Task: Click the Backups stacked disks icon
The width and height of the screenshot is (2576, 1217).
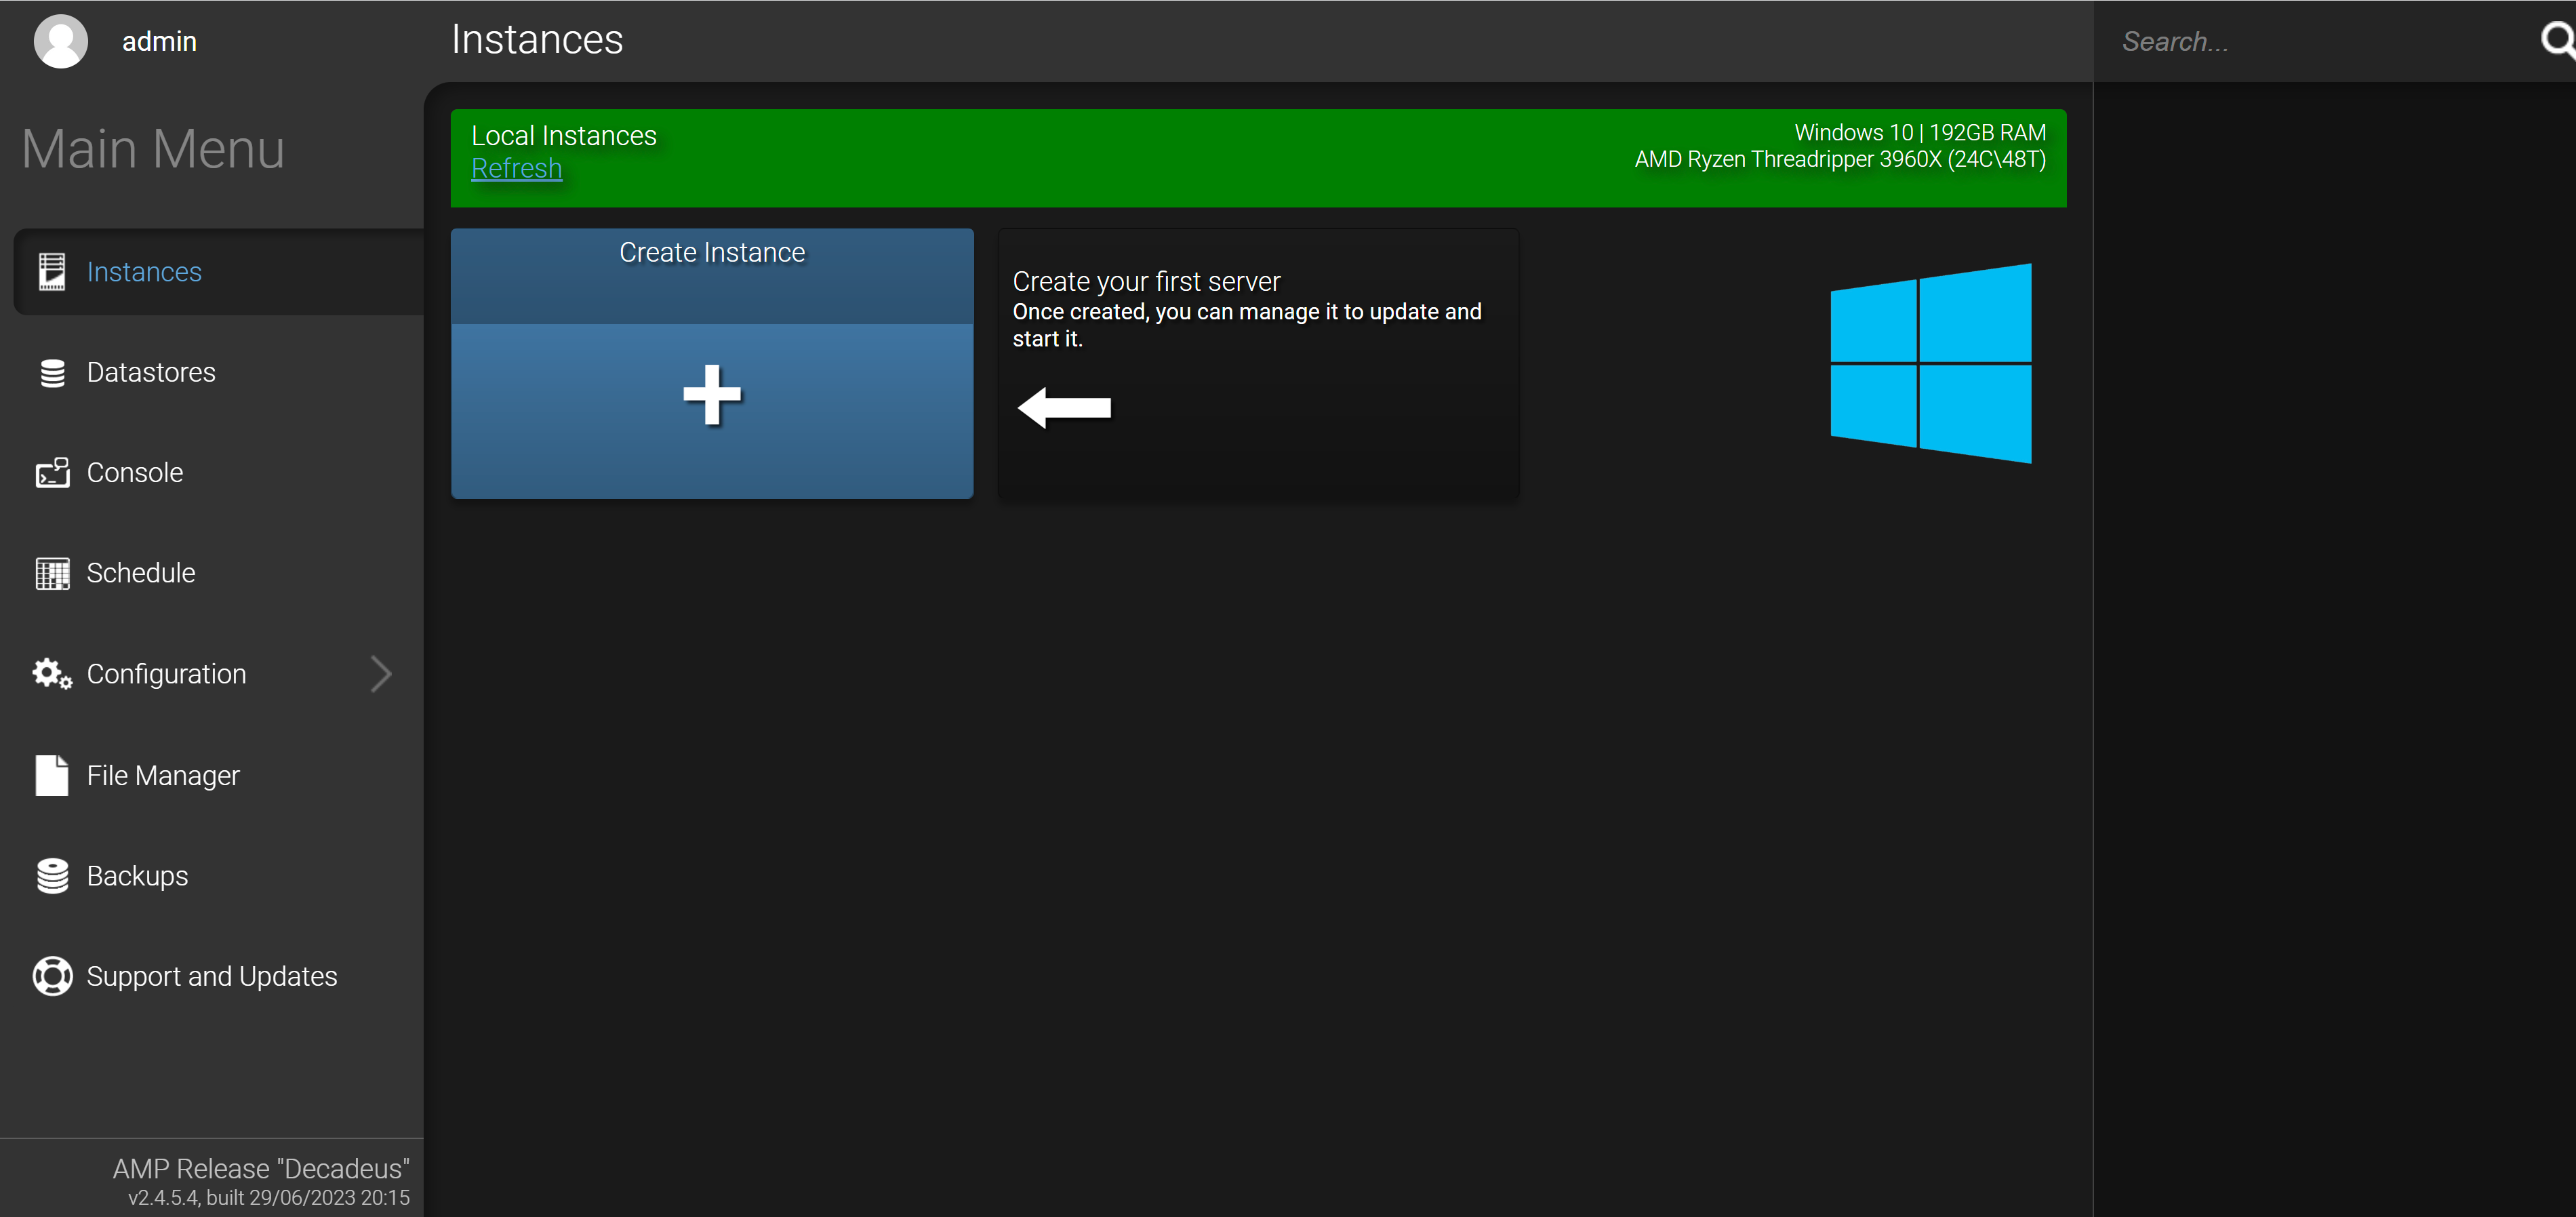Action: [52, 876]
